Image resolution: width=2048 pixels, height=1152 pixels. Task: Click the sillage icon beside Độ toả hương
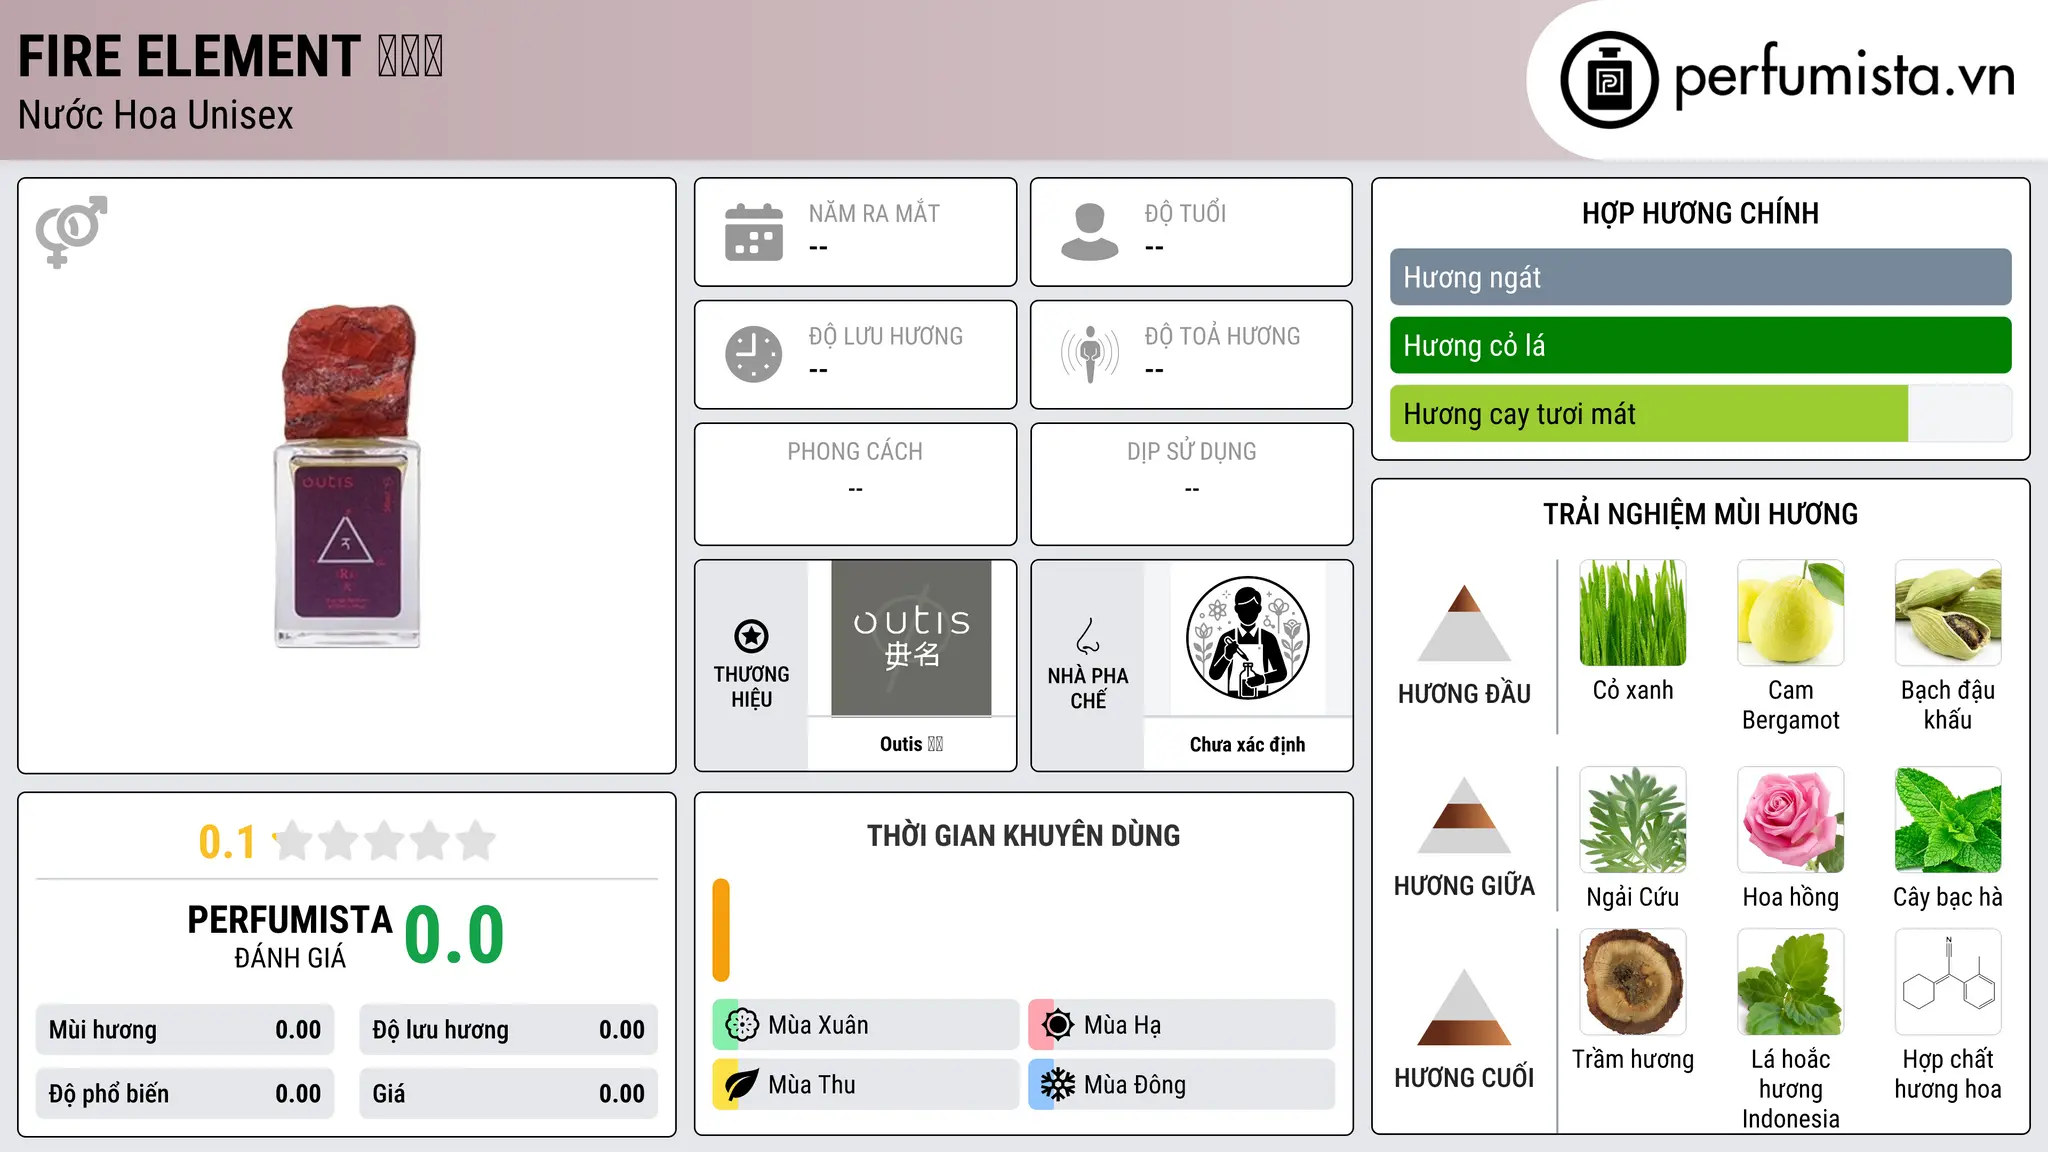(1090, 354)
